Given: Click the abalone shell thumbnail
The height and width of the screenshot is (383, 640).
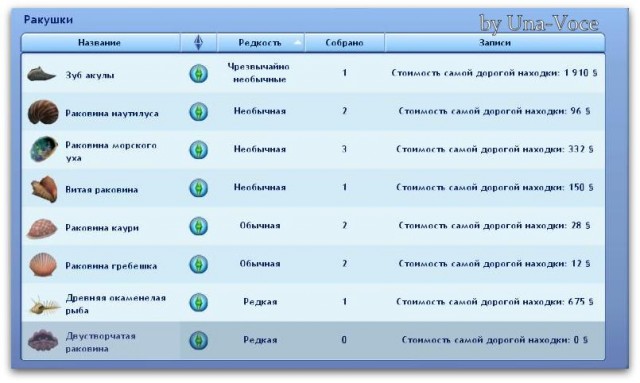Looking at the screenshot, I should coord(44,149).
